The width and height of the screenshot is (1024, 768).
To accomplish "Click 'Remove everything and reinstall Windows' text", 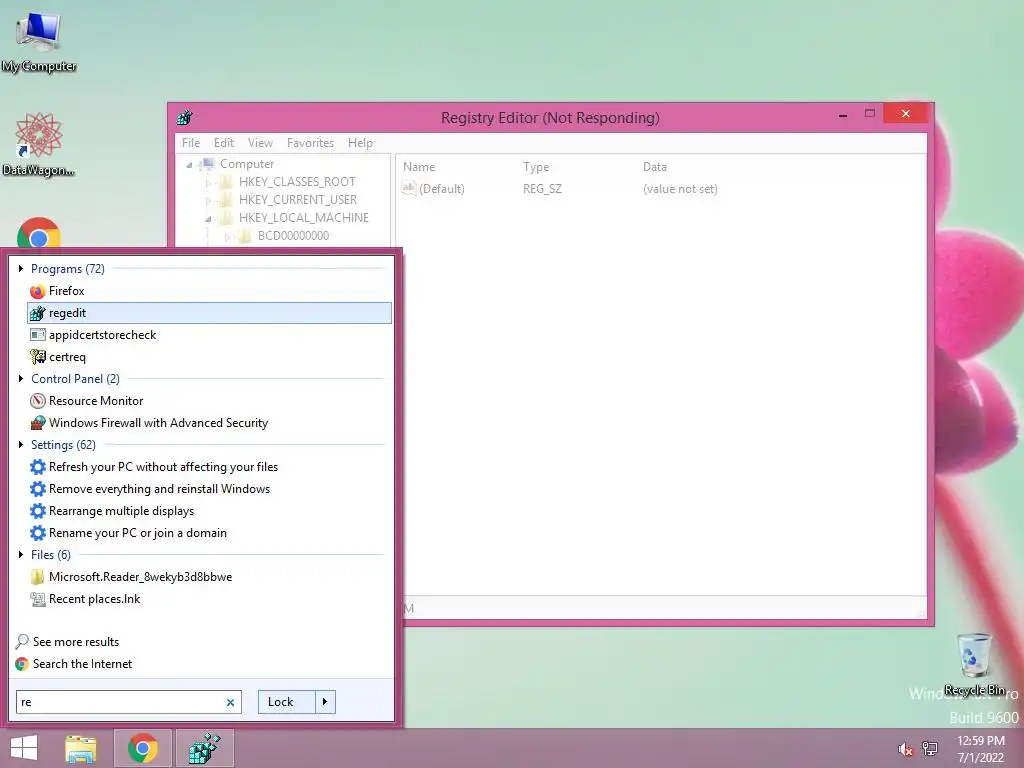I will 159,489.
